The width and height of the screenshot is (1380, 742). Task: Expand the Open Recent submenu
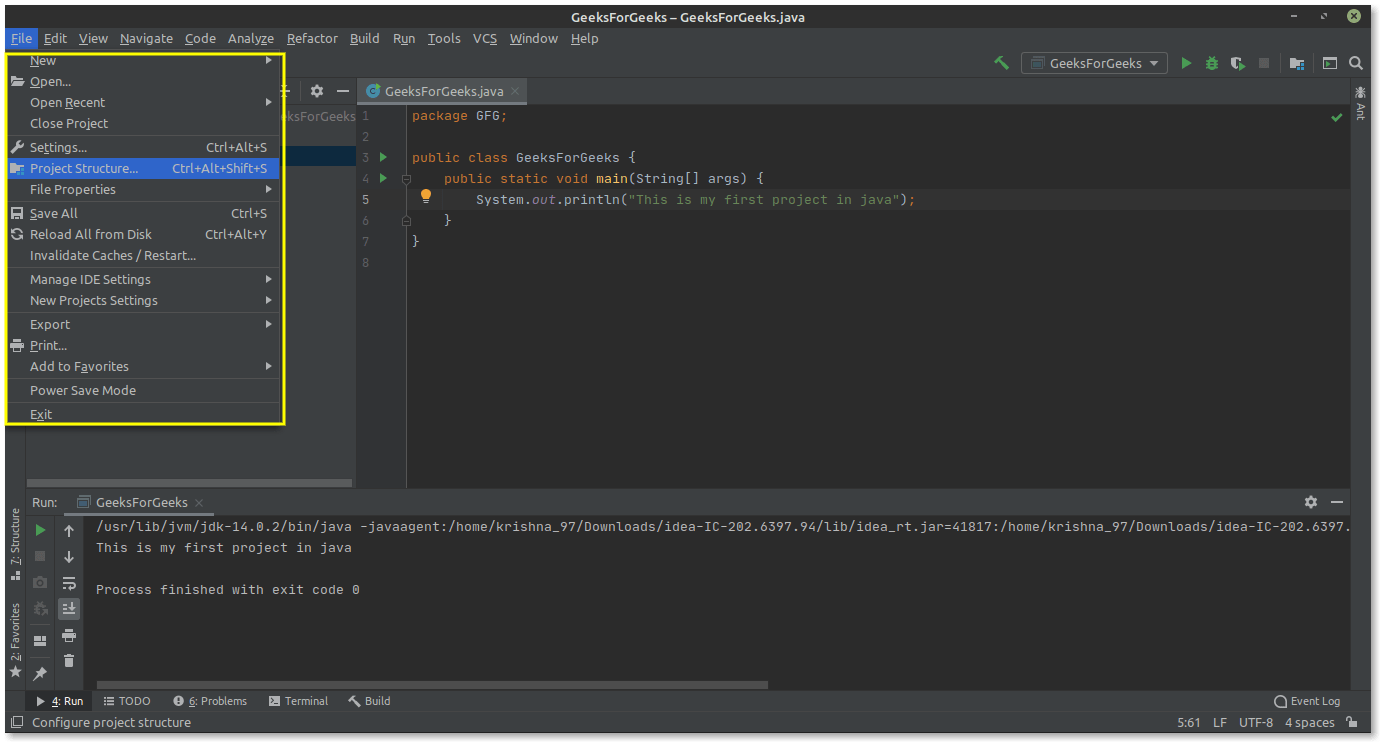point(68,103)
